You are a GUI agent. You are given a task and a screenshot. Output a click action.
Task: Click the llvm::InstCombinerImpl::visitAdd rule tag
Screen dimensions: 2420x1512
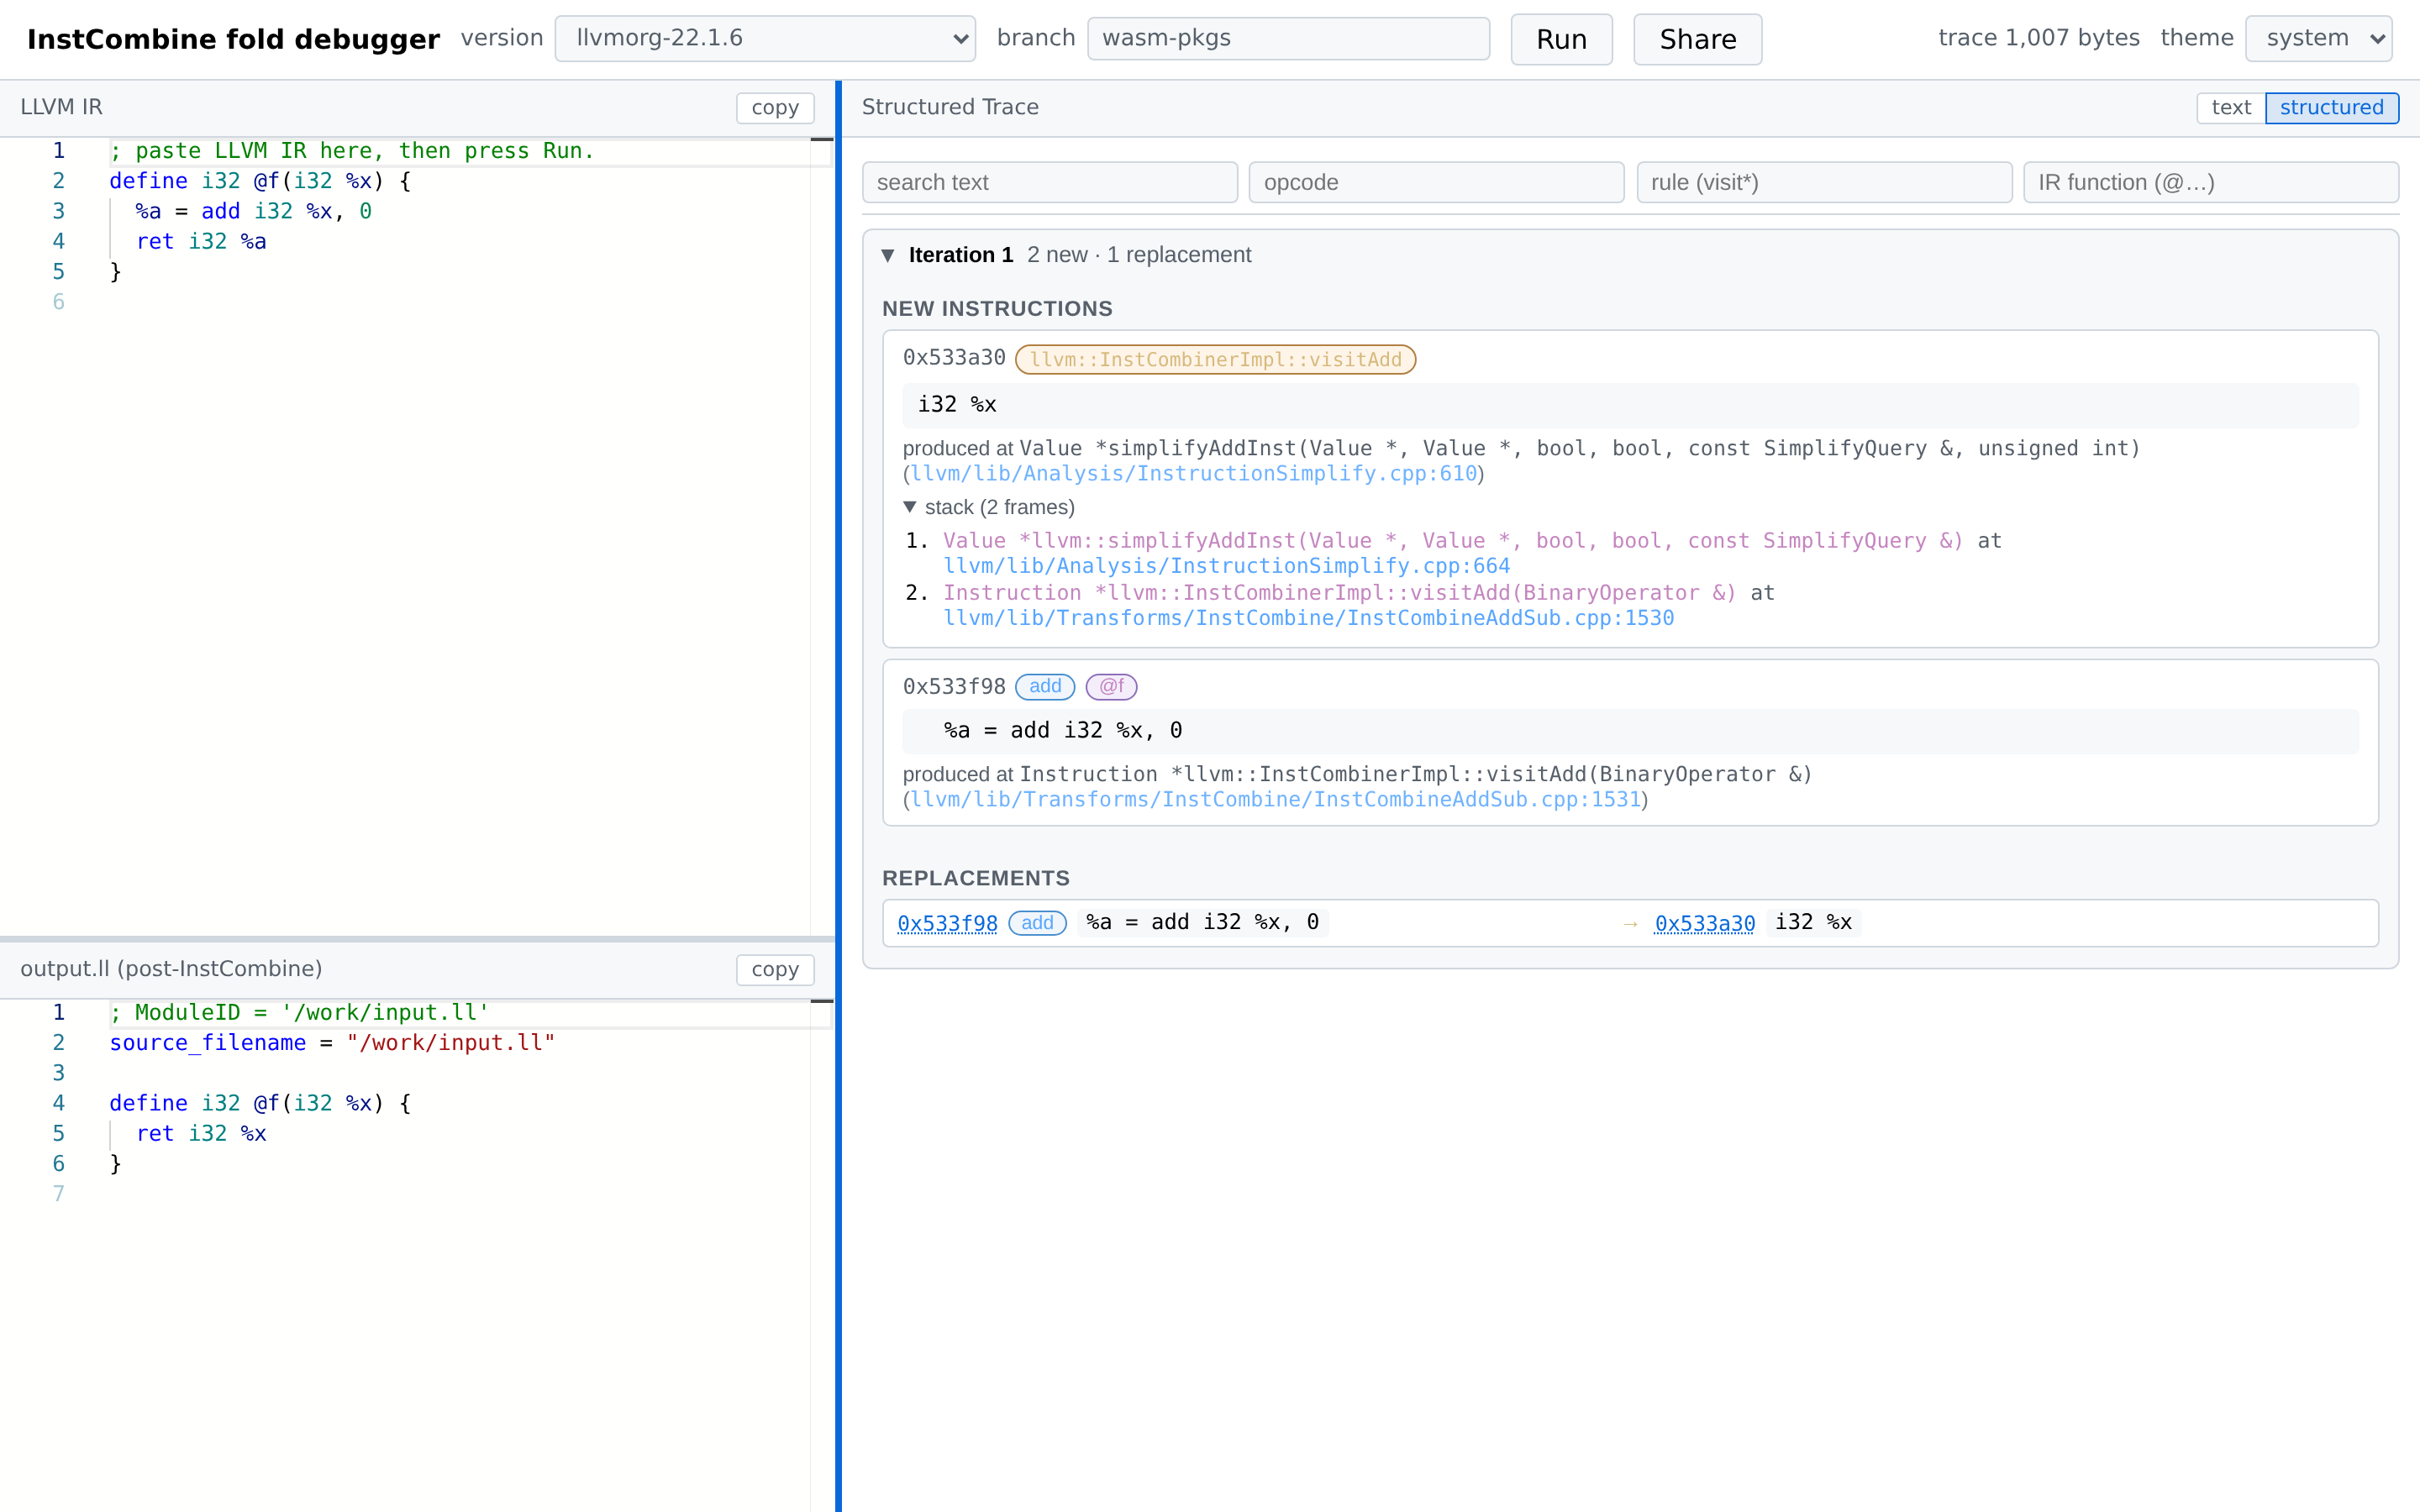coord(1215,360)
